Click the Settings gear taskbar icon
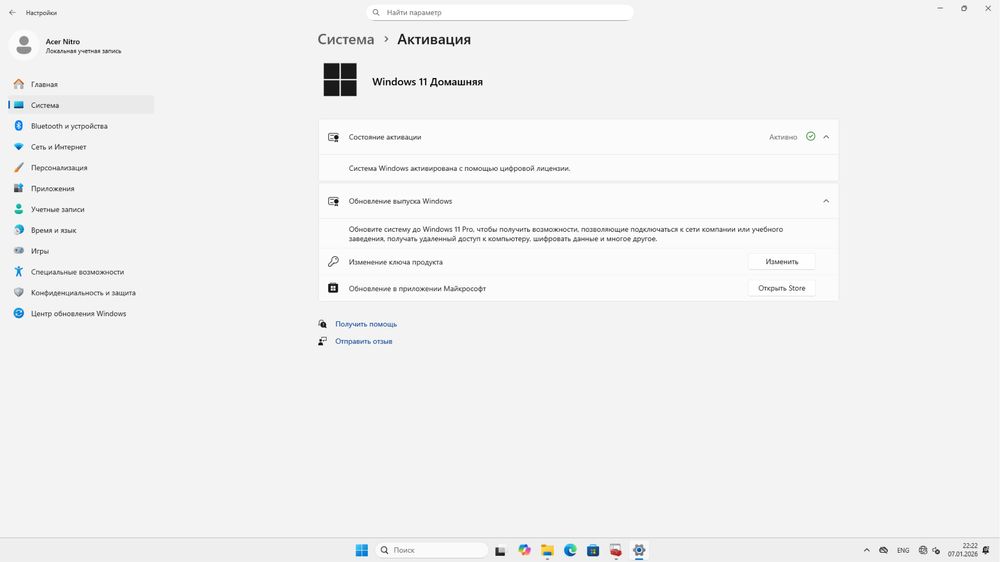This screenshot has width=1000, height=562. (x=638, y=550)
